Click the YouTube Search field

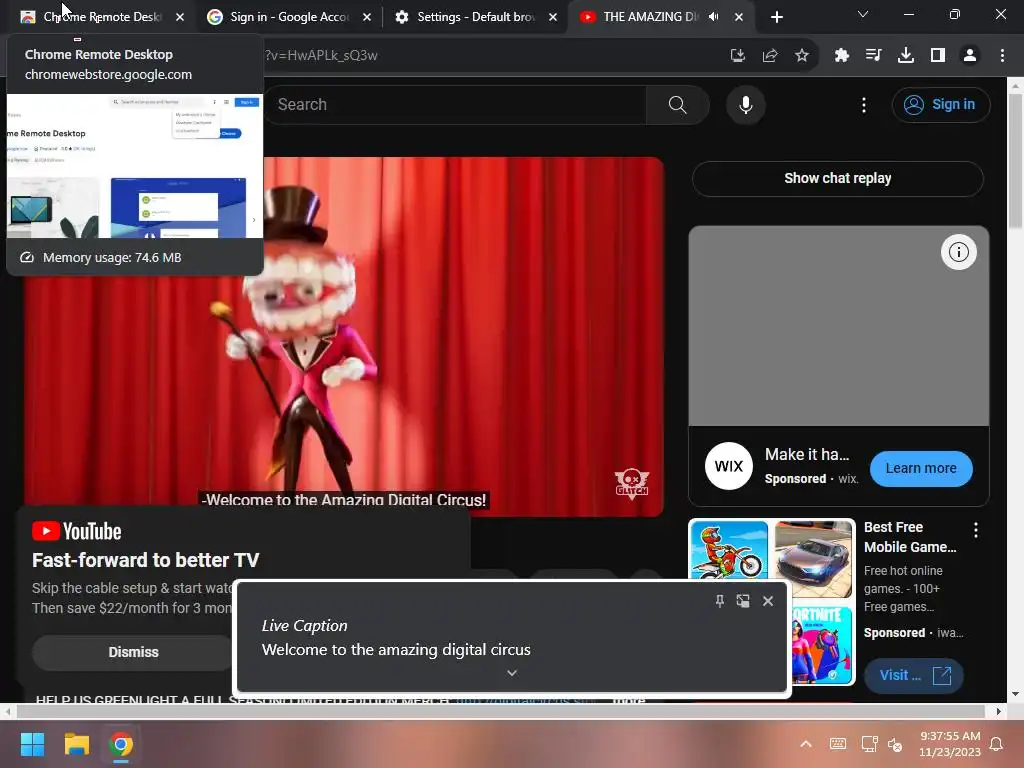(x=457, y=104)
